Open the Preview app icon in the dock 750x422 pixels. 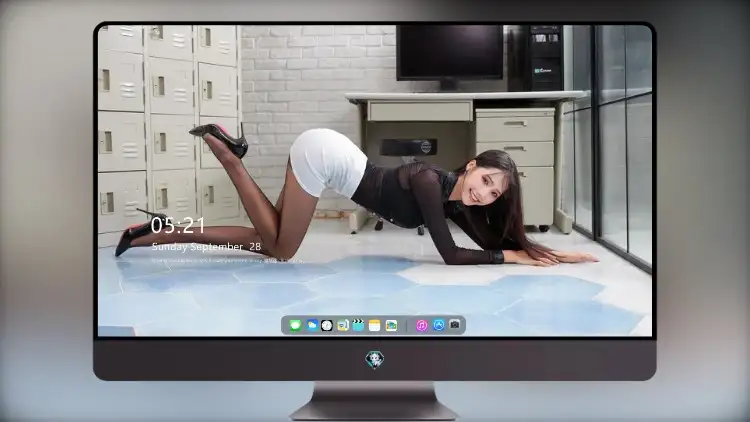pos(342,325)
